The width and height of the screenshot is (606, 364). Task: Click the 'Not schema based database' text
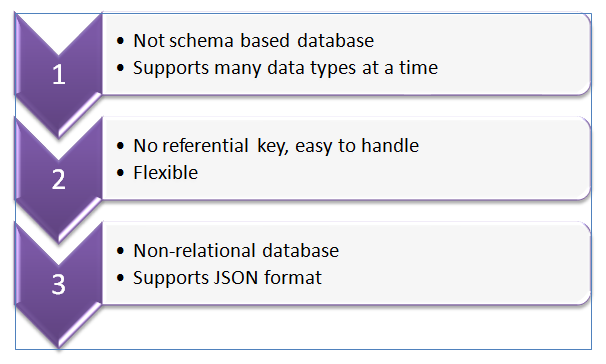(254, 41)
